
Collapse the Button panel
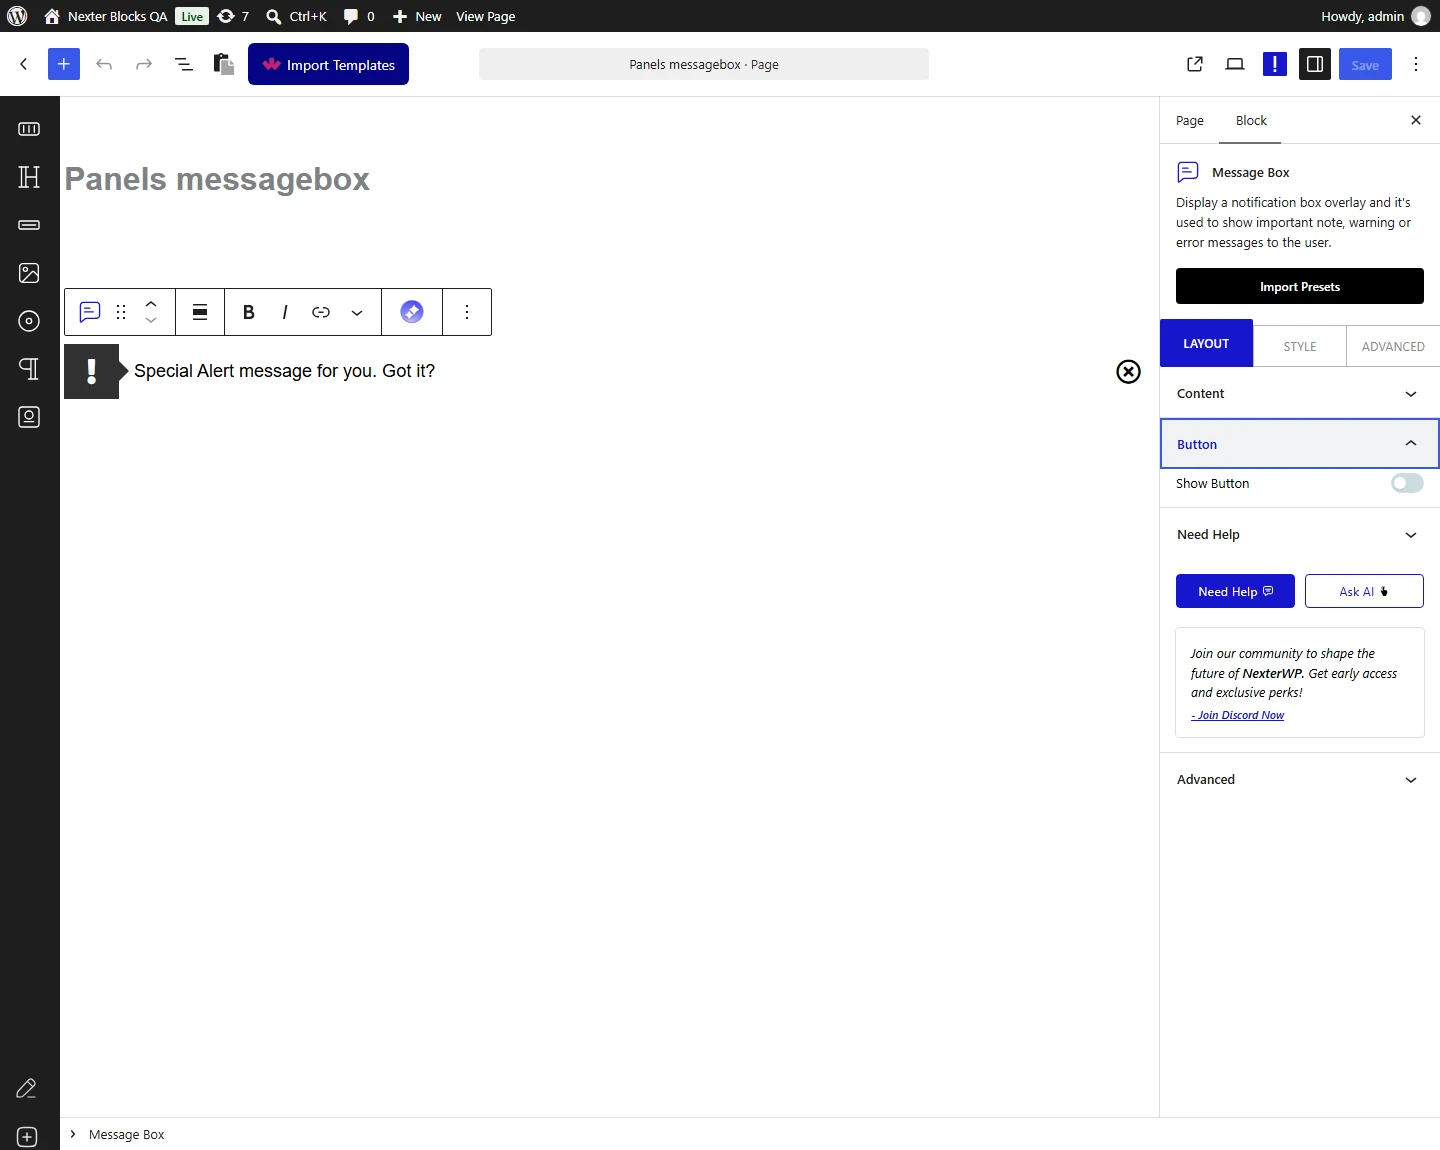pos(1300,444)
